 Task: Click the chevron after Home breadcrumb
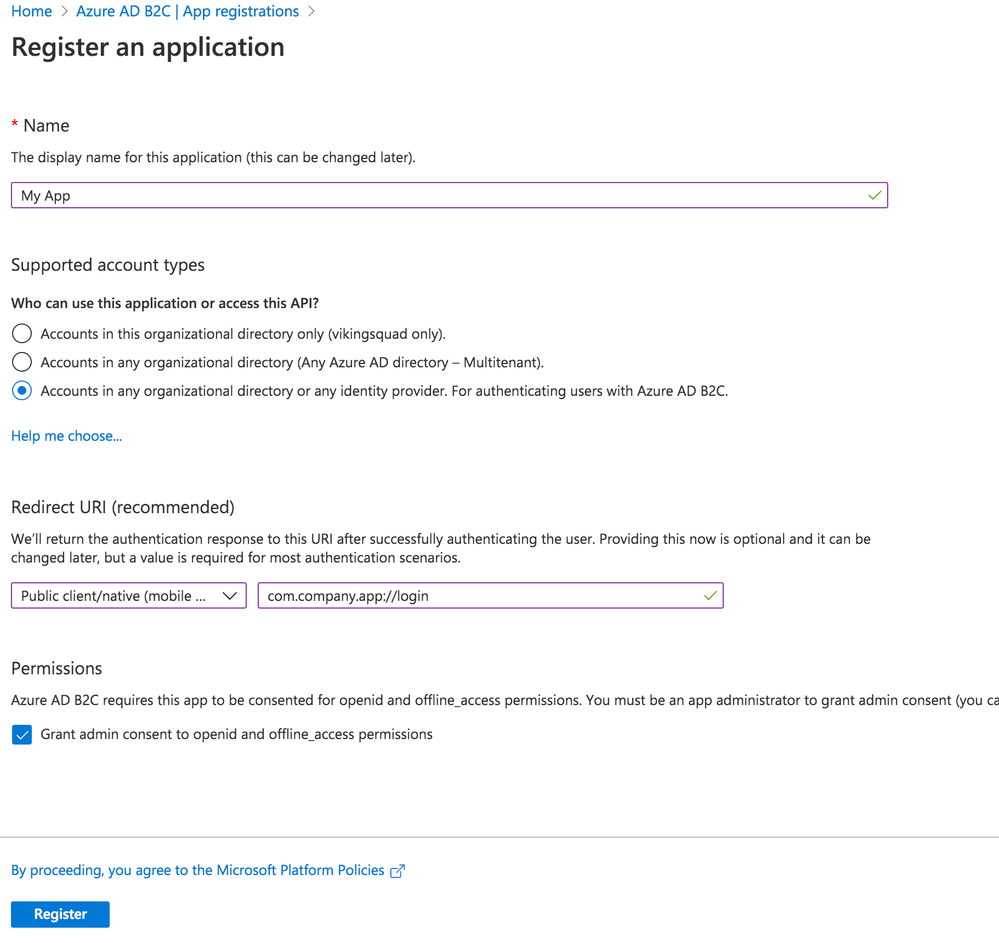point(64,12)
